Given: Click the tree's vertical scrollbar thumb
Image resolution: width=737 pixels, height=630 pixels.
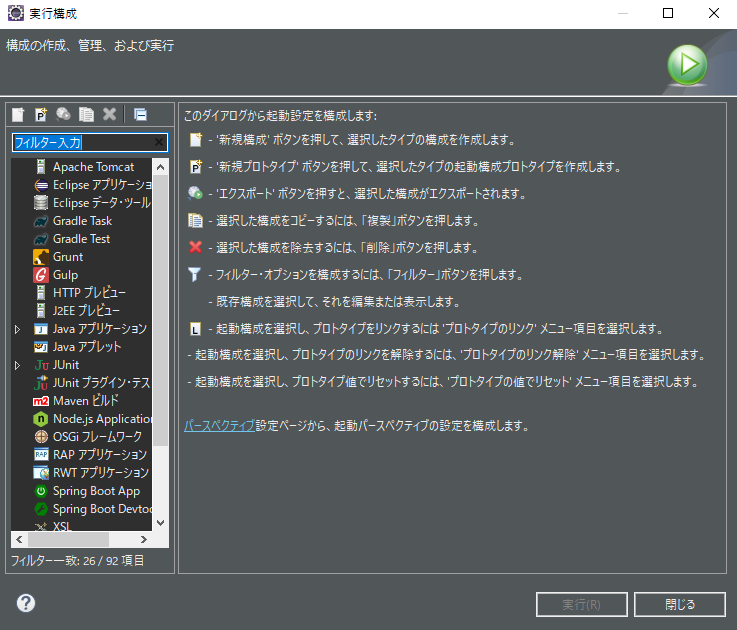Looking at the screenshot, I should (160, 310).
